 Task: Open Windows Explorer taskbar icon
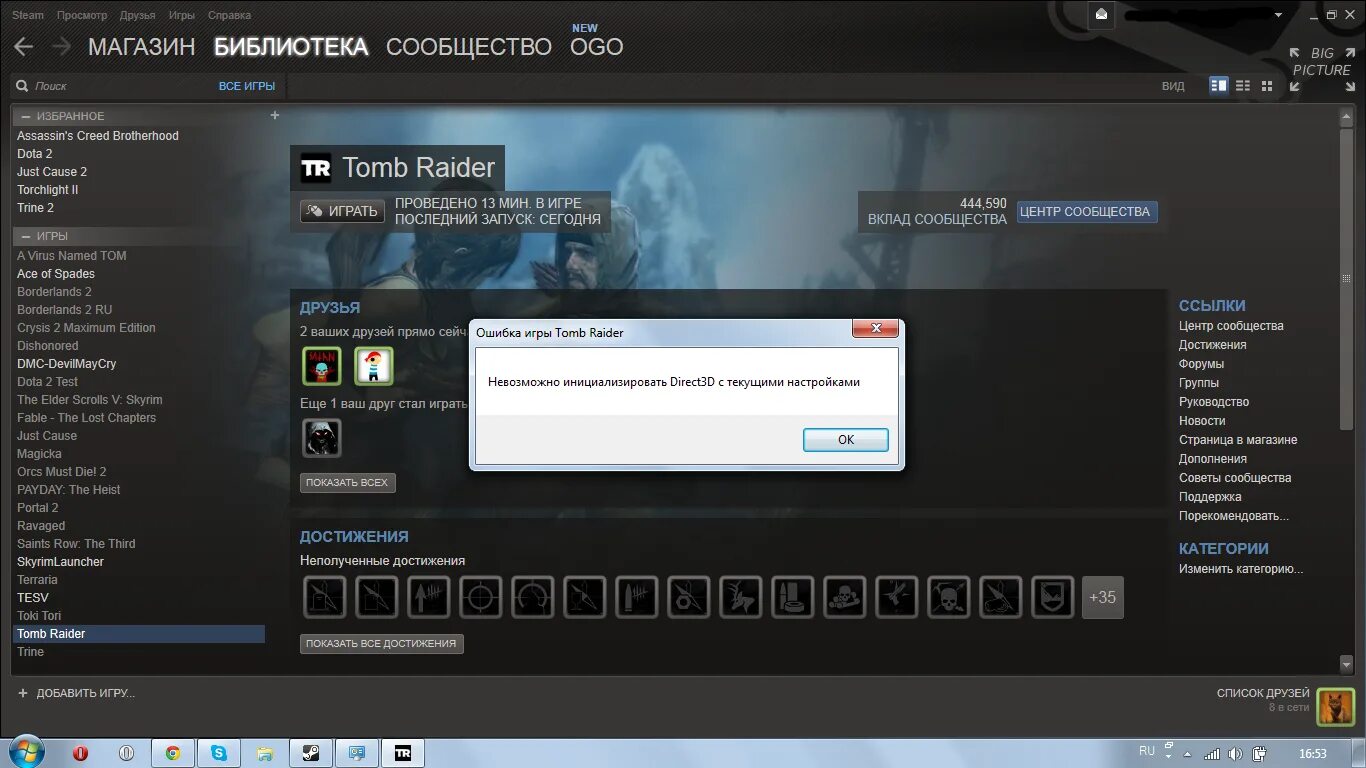pyautogui.click(x=265, y=753)
